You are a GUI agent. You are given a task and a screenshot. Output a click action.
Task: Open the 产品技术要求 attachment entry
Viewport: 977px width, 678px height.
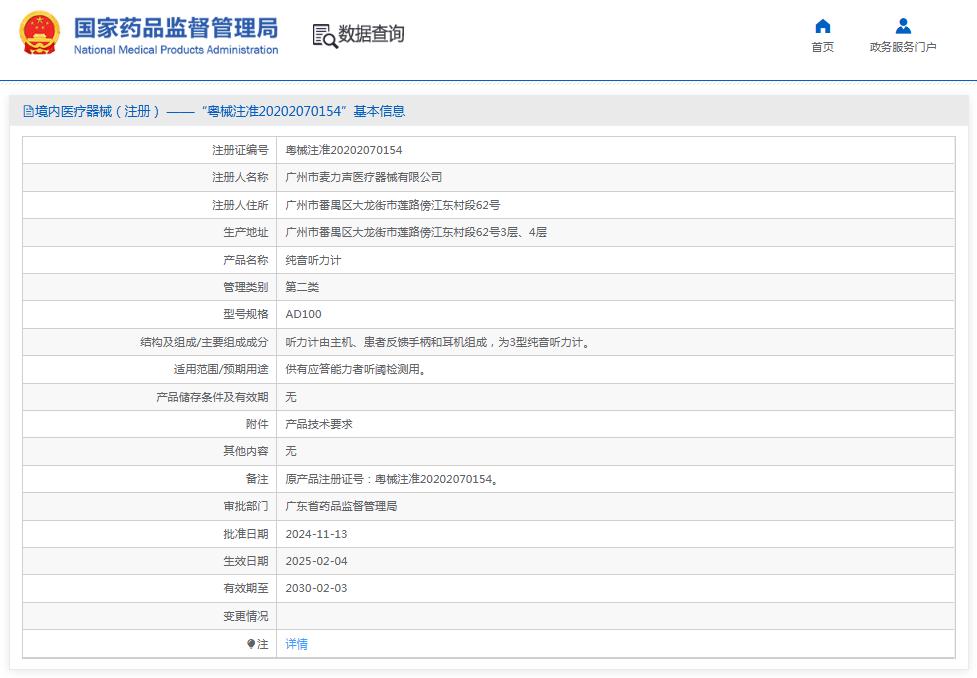click(317, 423)
